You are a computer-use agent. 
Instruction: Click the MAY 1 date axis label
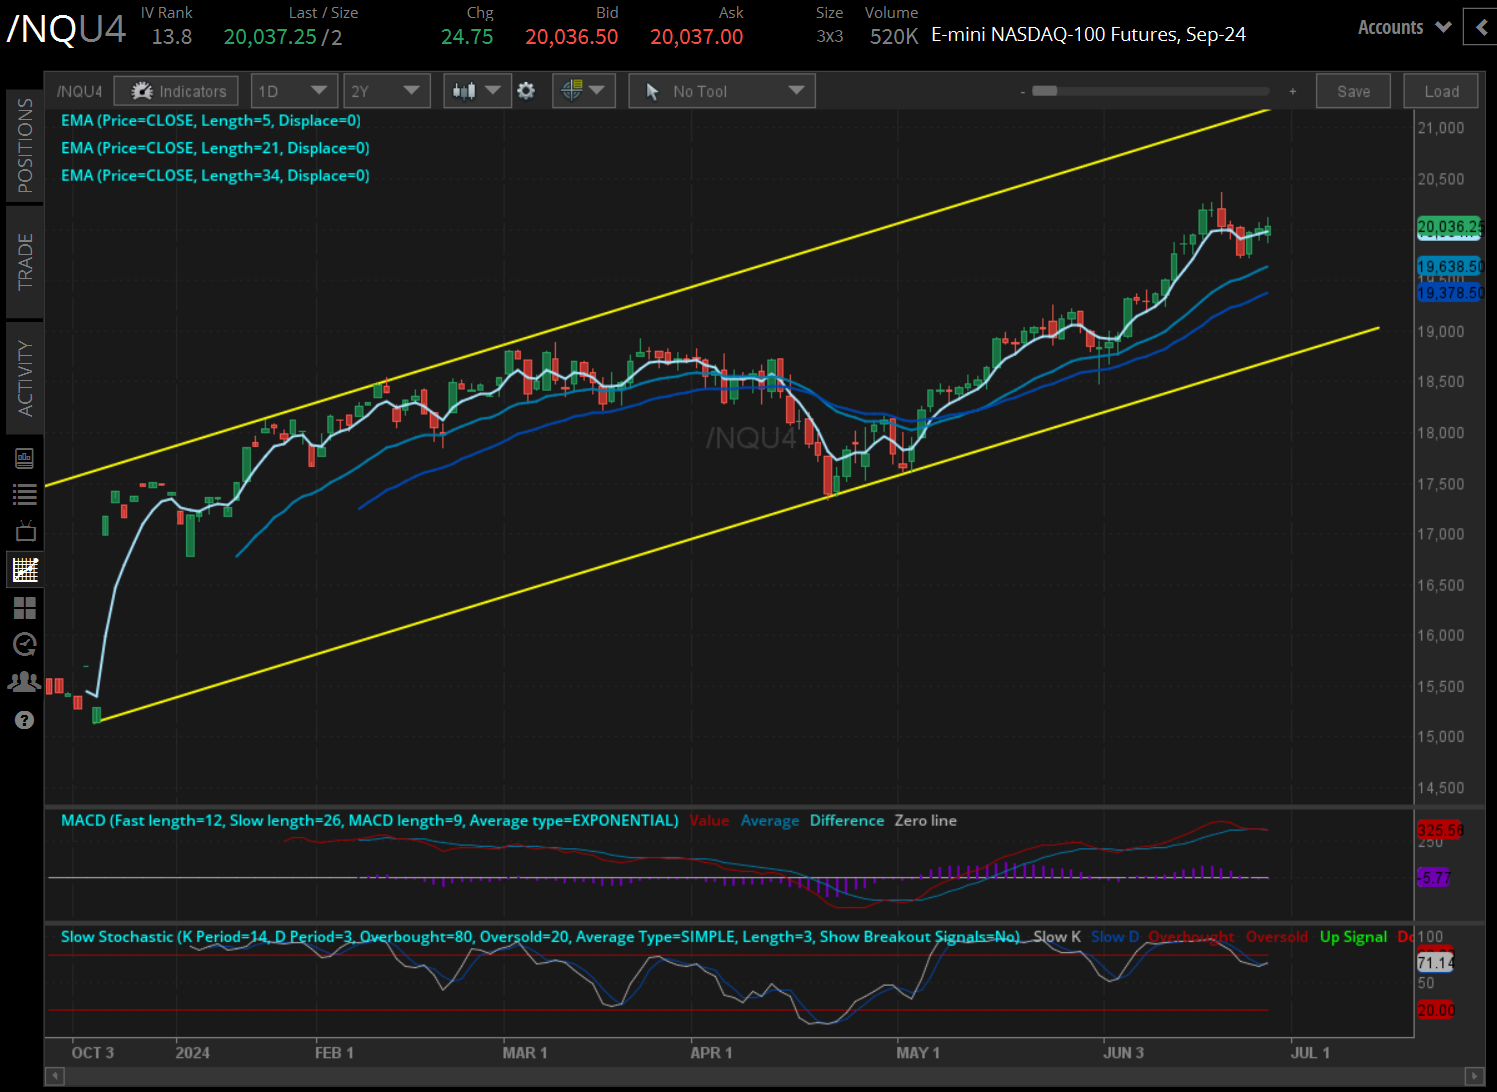tap(918, 1053)
